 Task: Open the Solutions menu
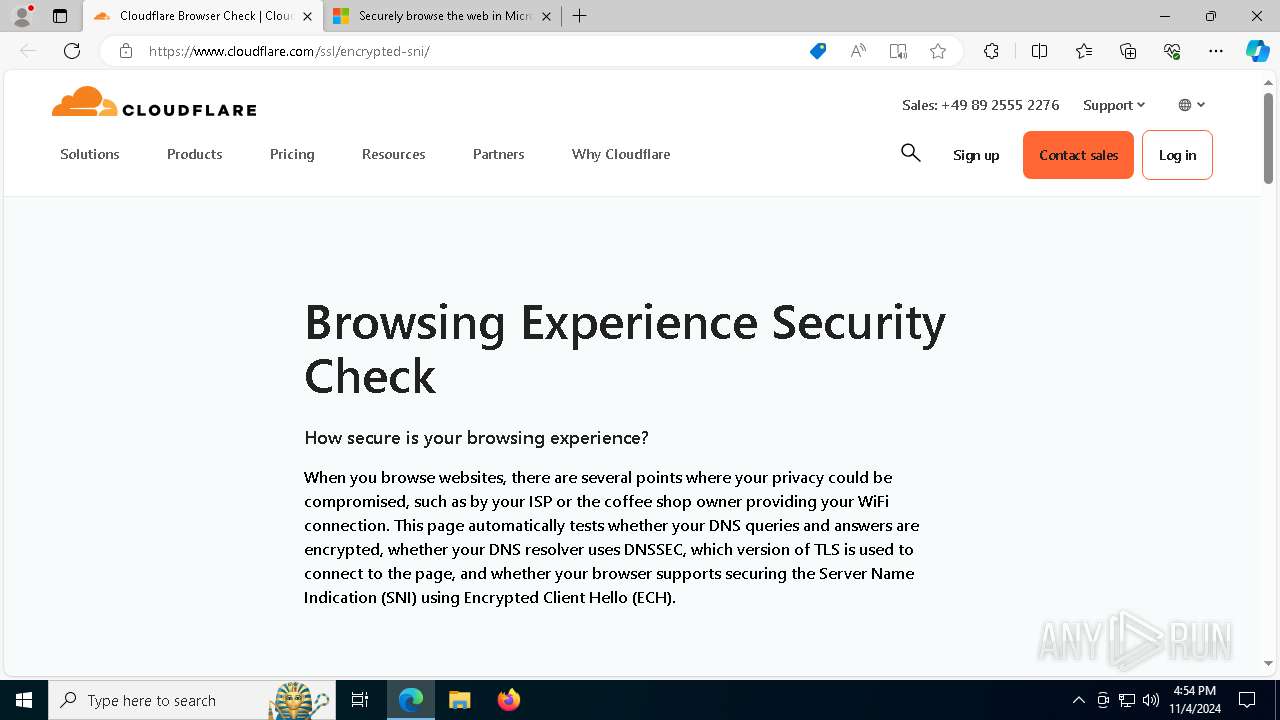90,154
